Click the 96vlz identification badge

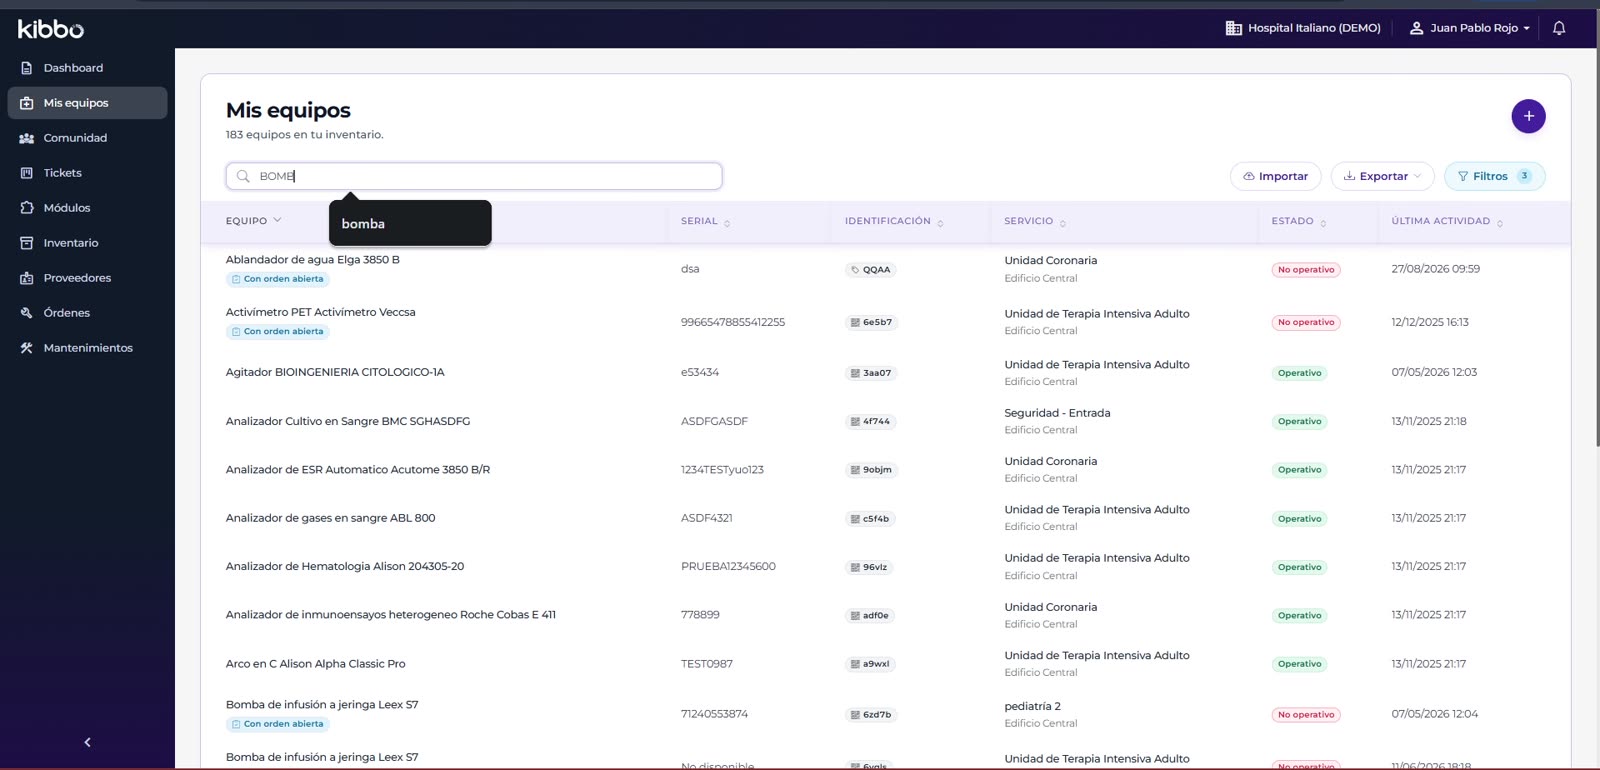(870, 567)
